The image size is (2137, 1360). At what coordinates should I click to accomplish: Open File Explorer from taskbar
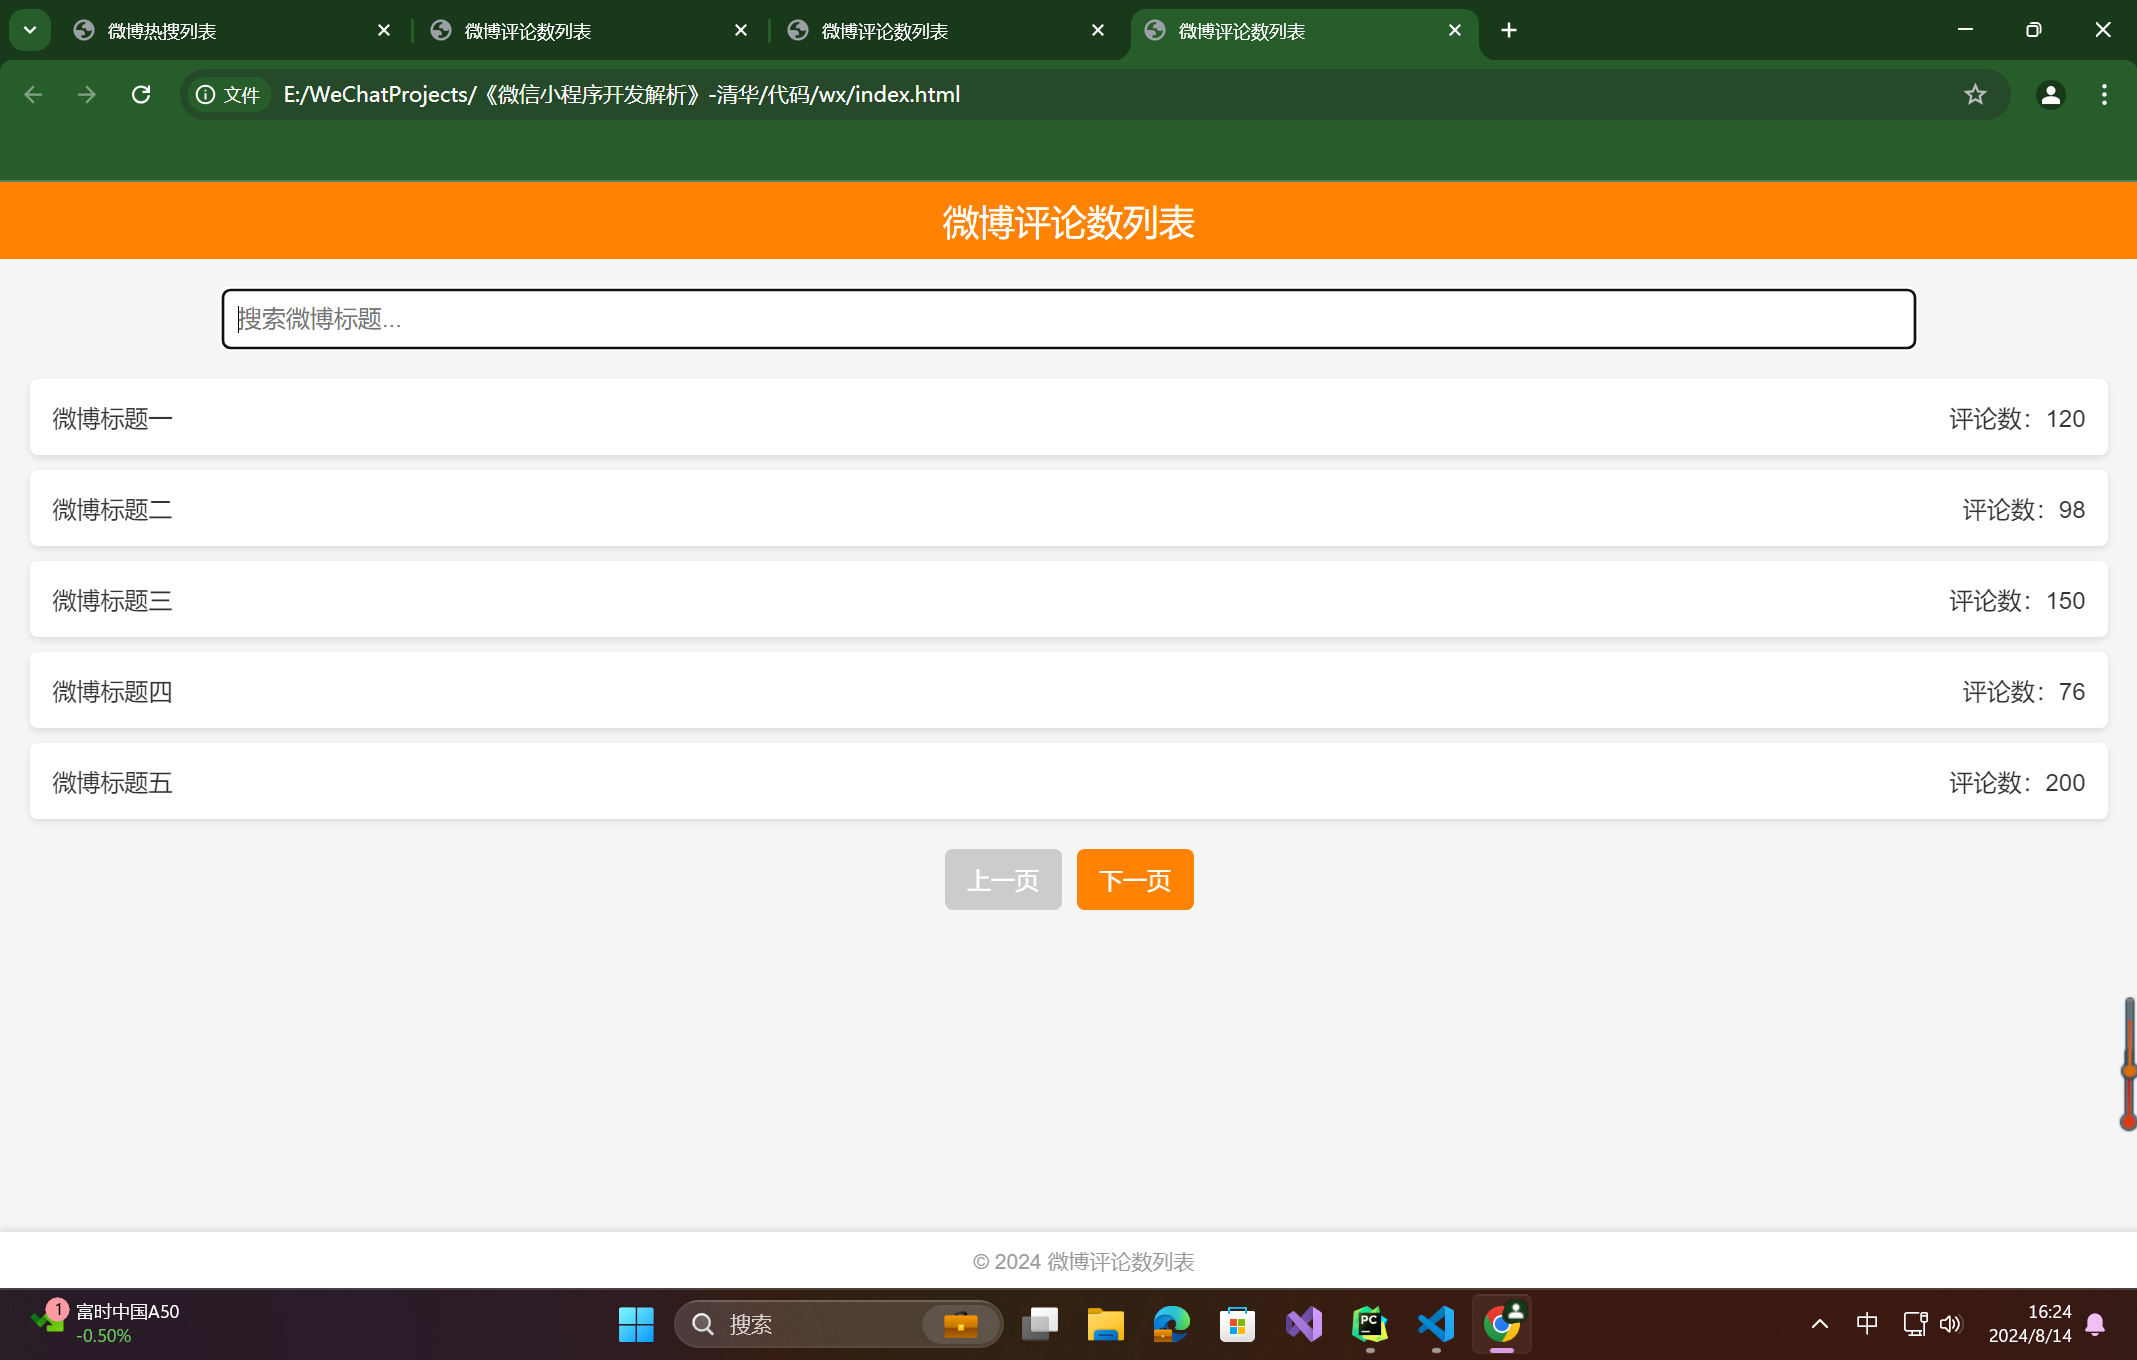point(1105,1324)
